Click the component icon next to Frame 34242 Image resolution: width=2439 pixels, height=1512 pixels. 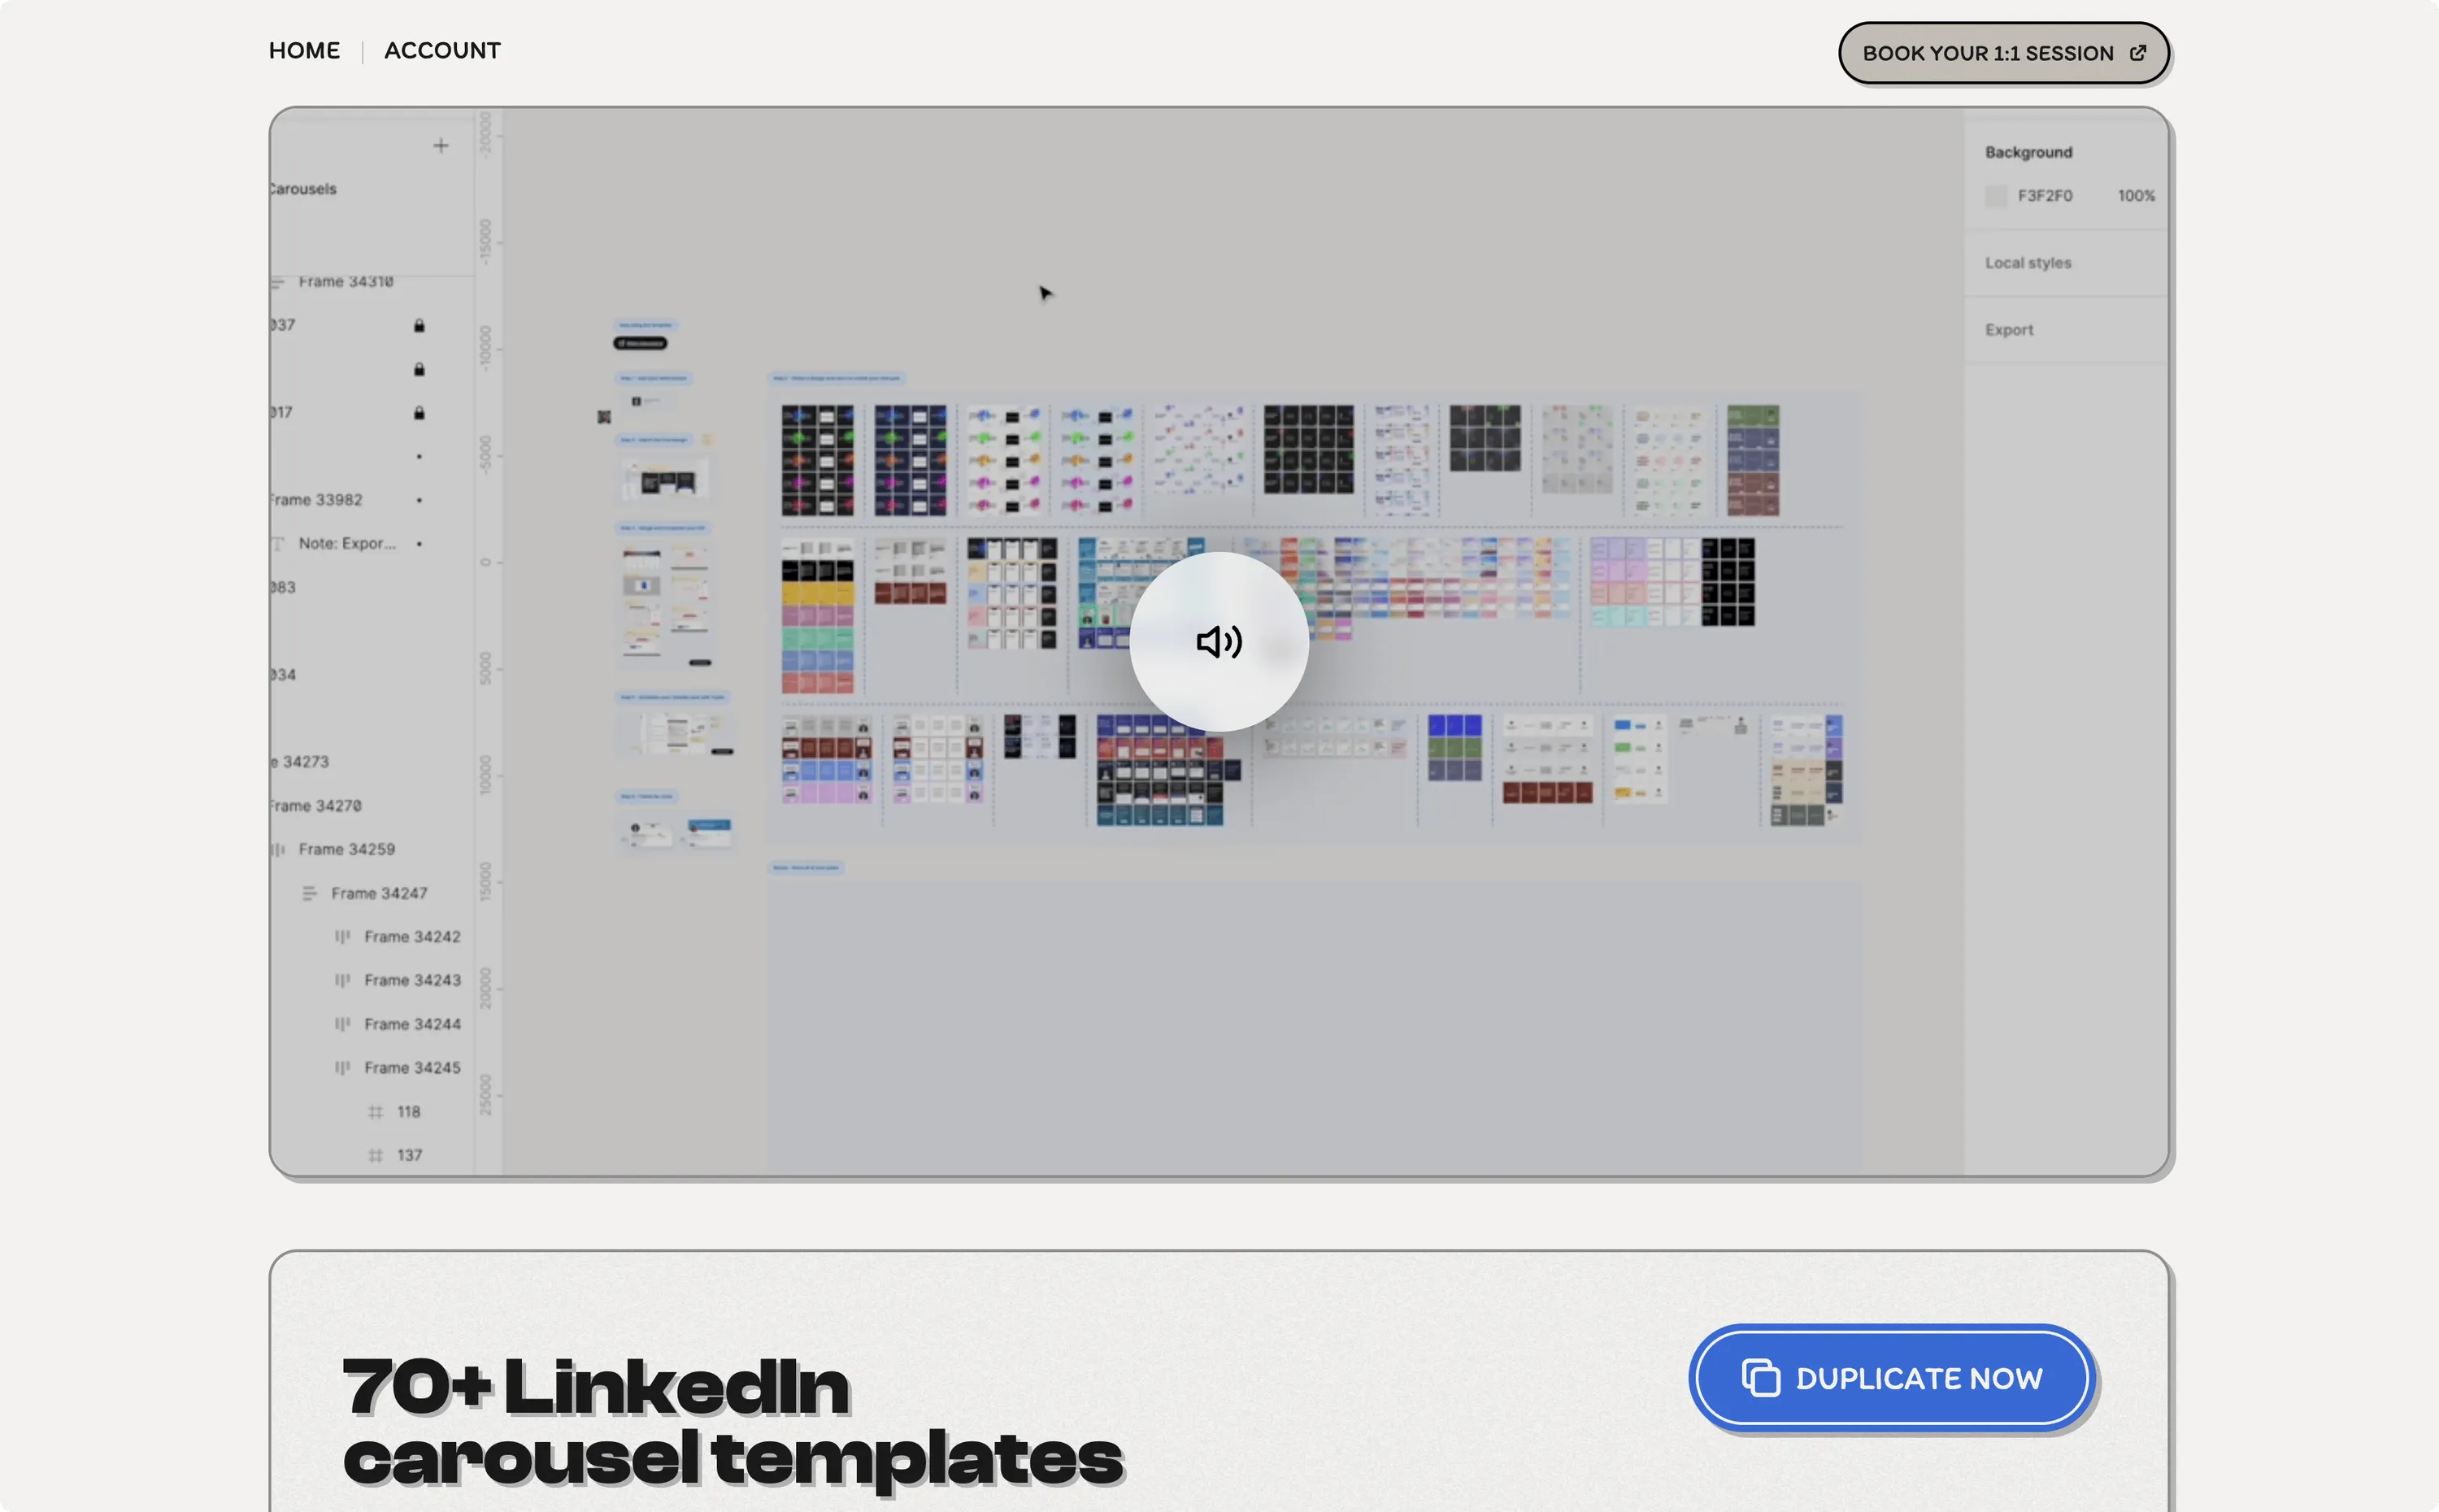point(343,936)
